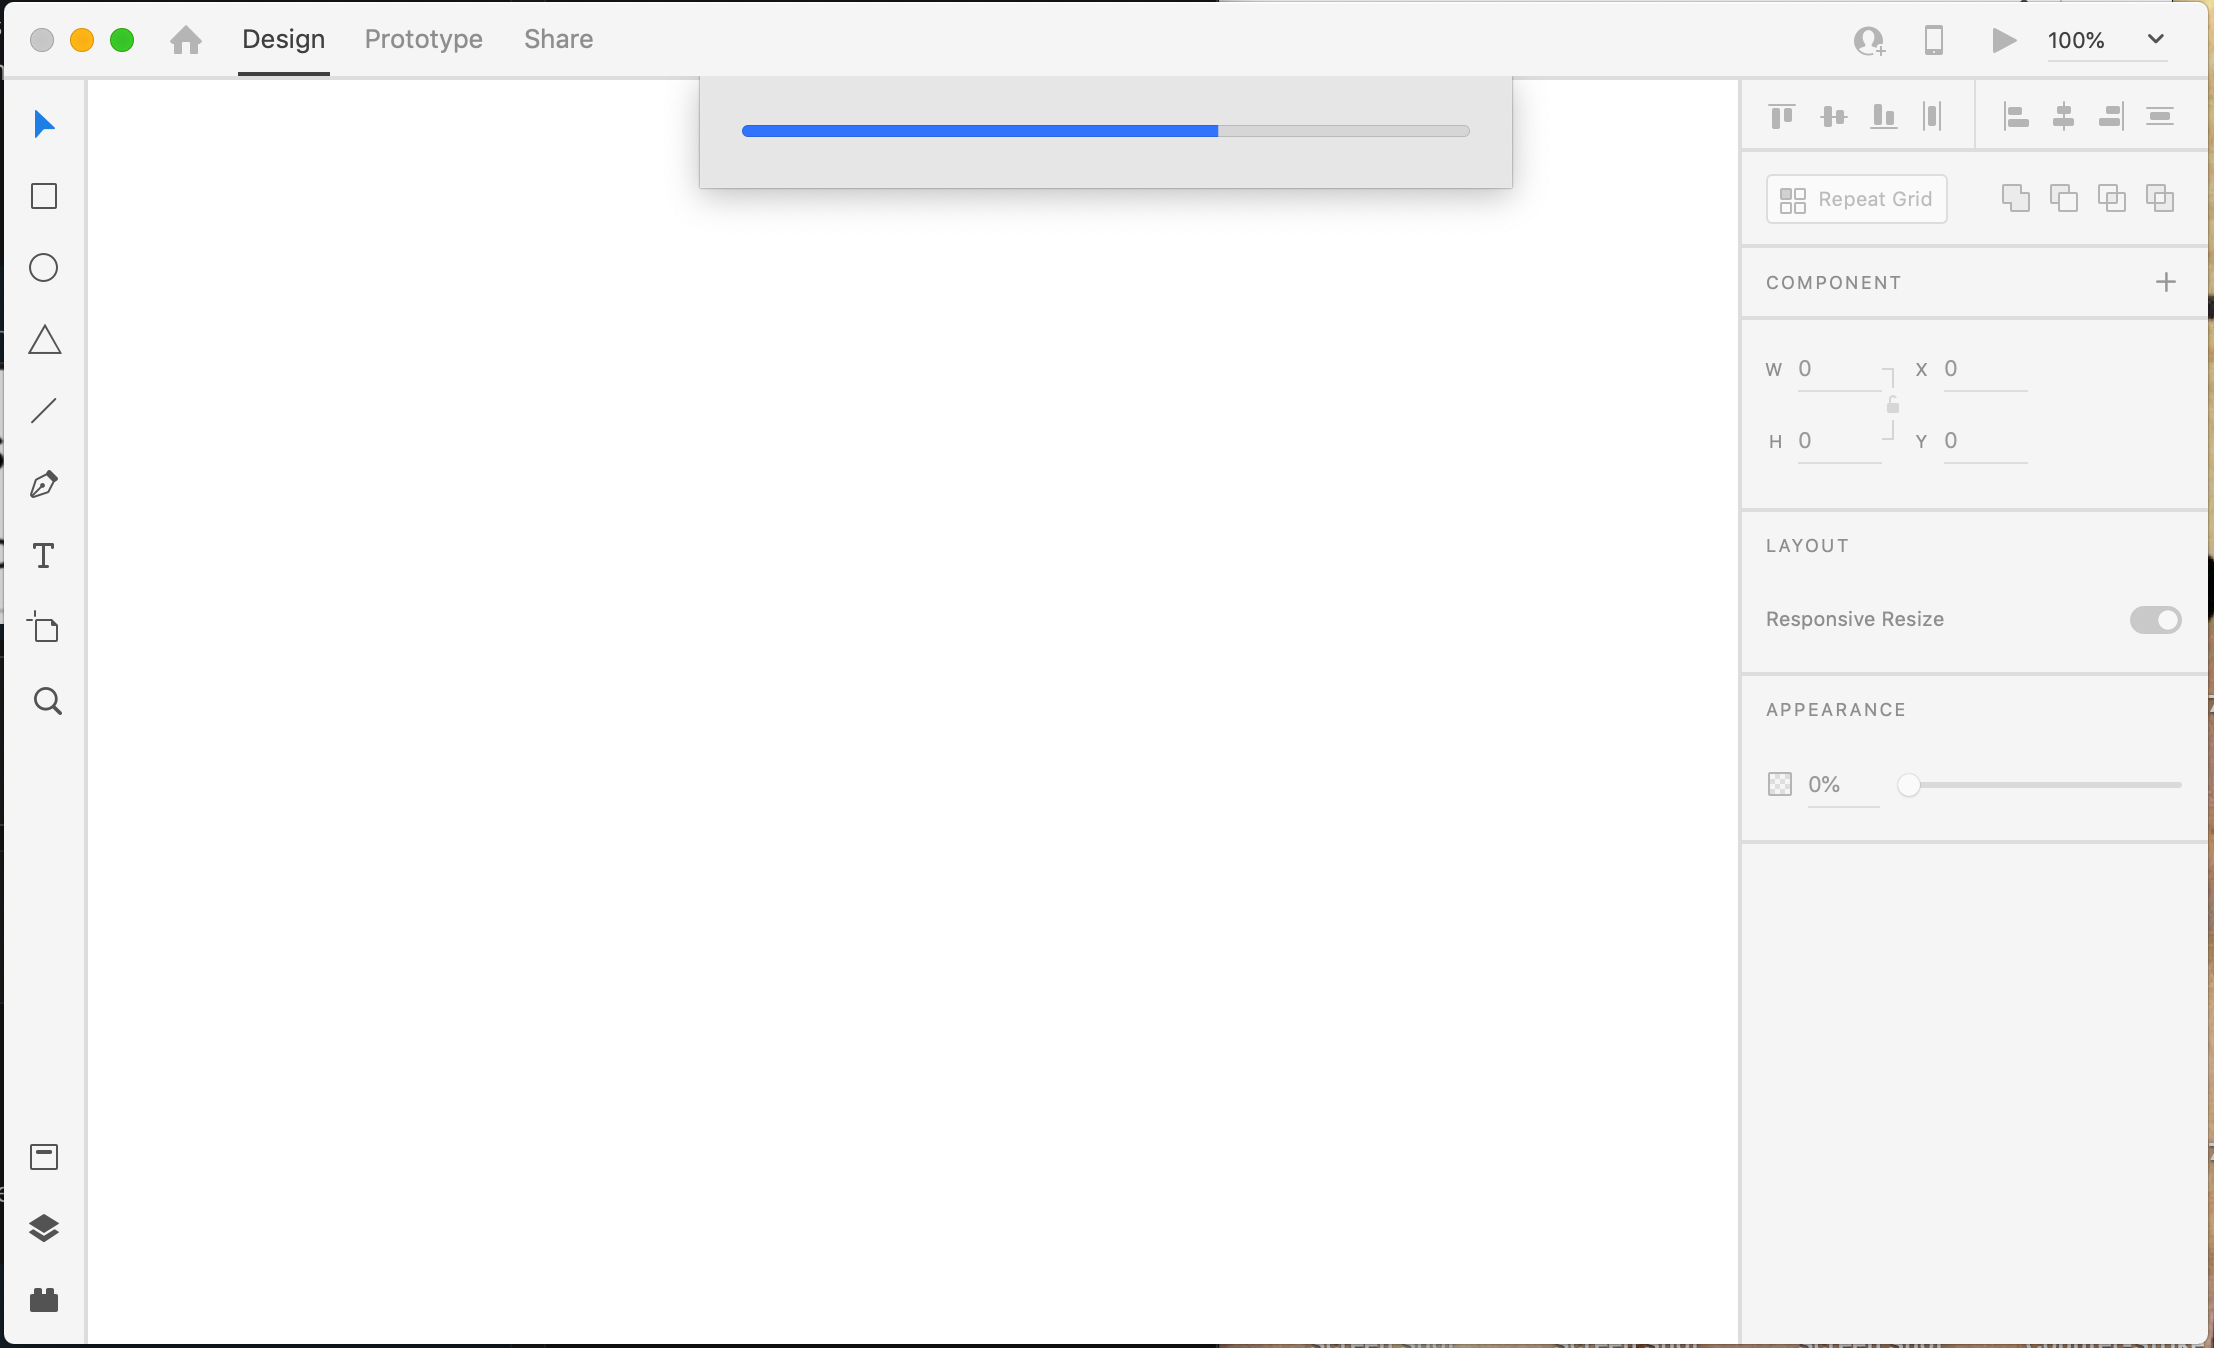Activate the Pen tool
The image size is (2214, 1348).
coord(44,484)
